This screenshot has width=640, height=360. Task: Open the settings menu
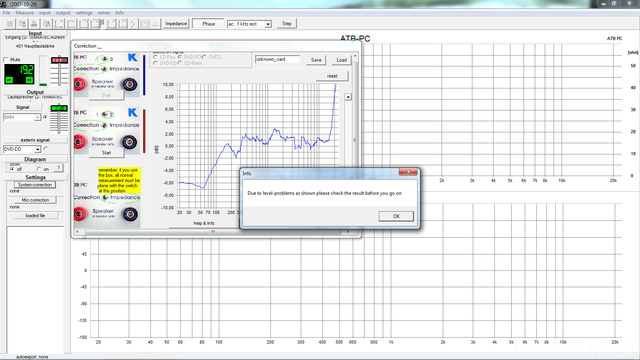(84, 13)
